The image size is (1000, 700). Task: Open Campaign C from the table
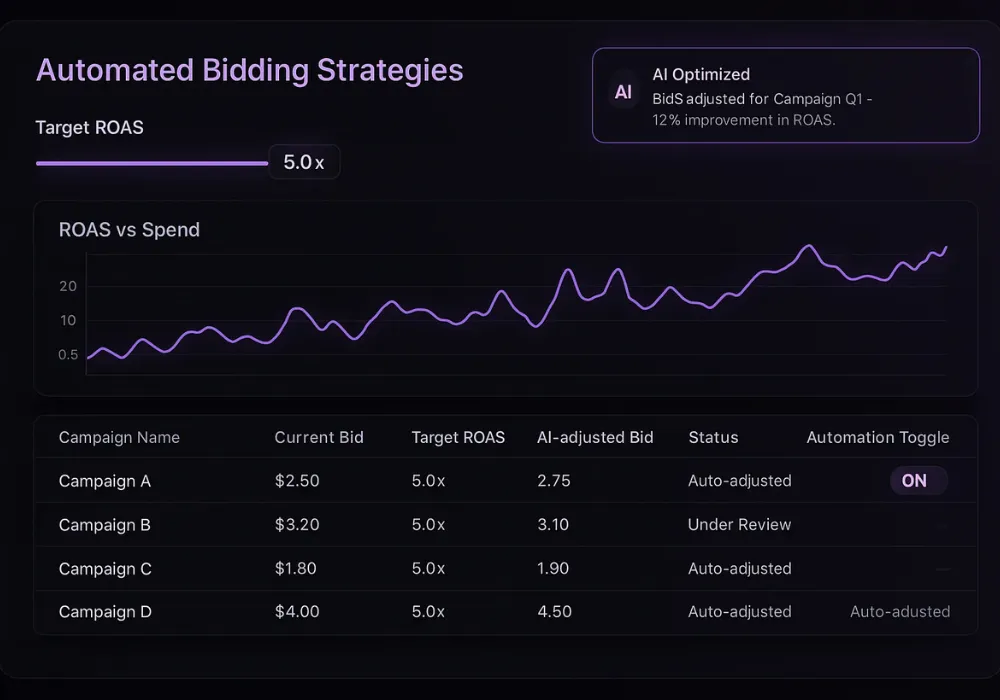pos(105,569)
